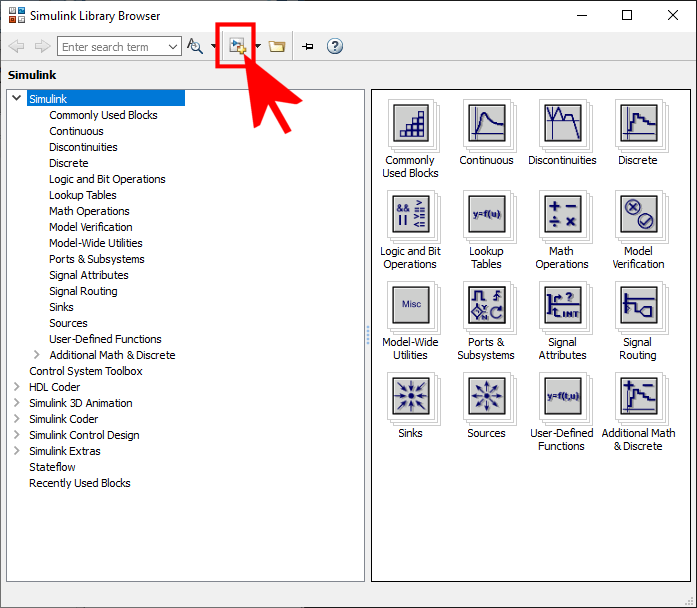This screenshot has height=608, width=697.
Task: Select Model Verification in the tree
Action: coord(91,227)
